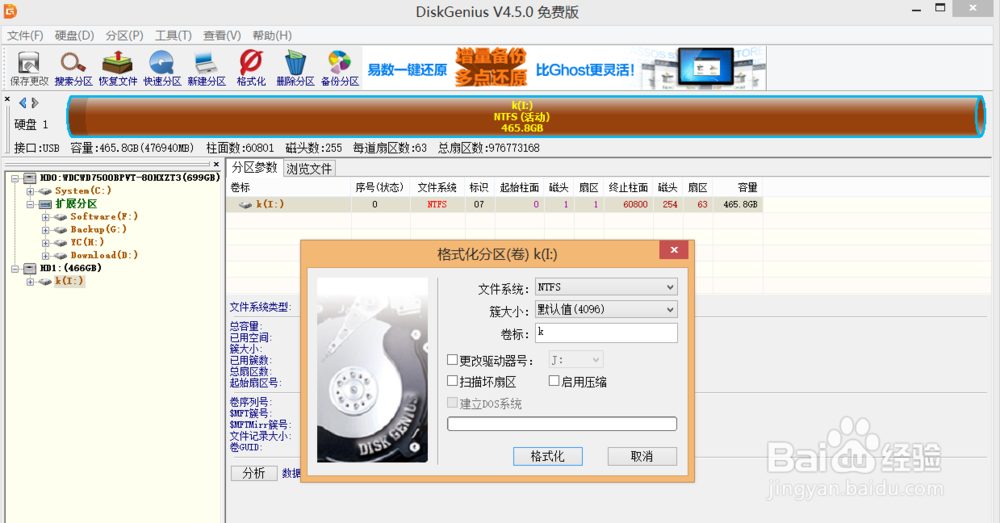Collapse the HD0 disk tree node
This screenshot has height=523, width=1000.
click(15, 178)
